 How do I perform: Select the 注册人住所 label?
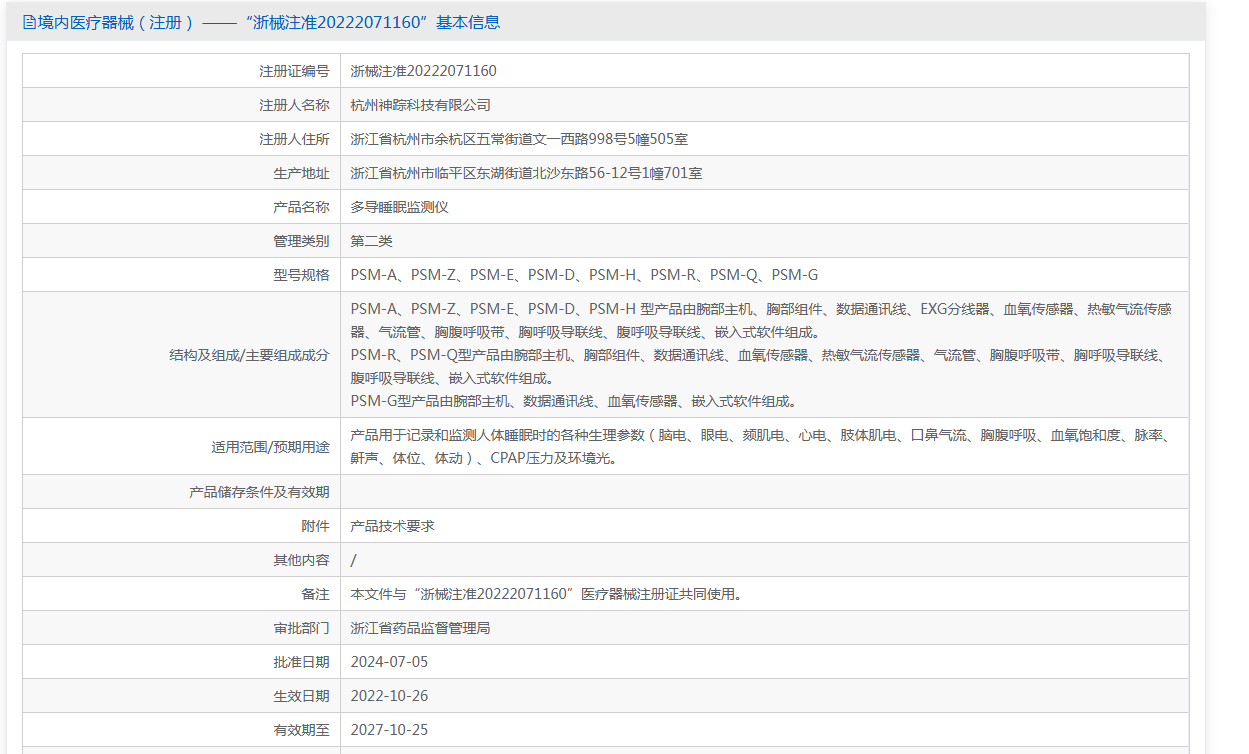pos(294,139)
